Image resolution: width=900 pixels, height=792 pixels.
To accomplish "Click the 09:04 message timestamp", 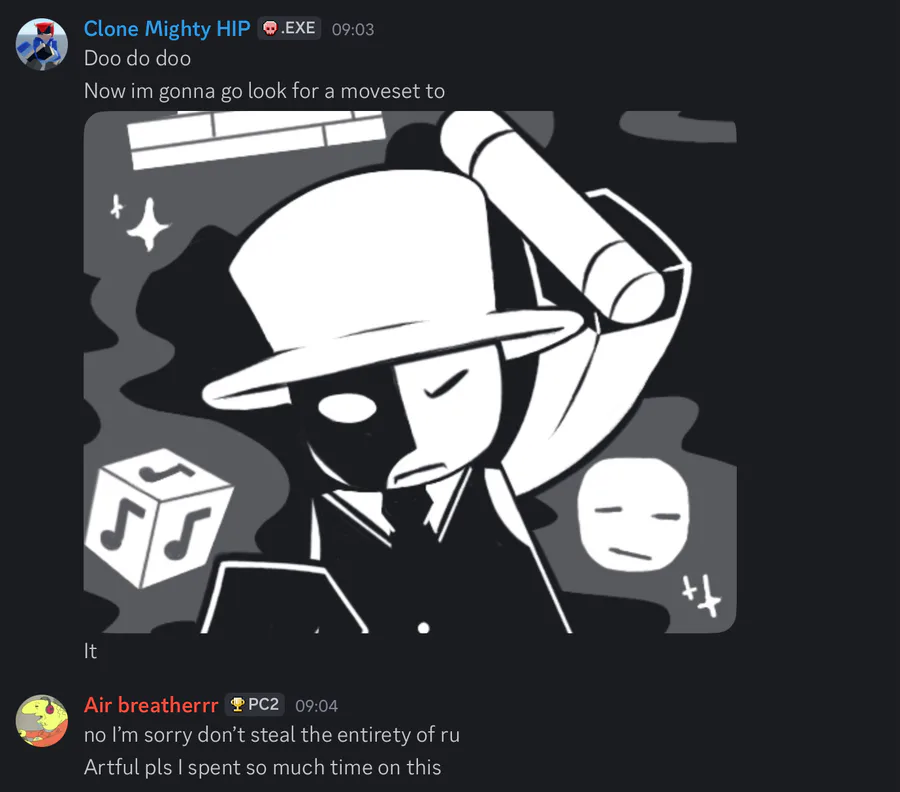I will tap(316, 706).
